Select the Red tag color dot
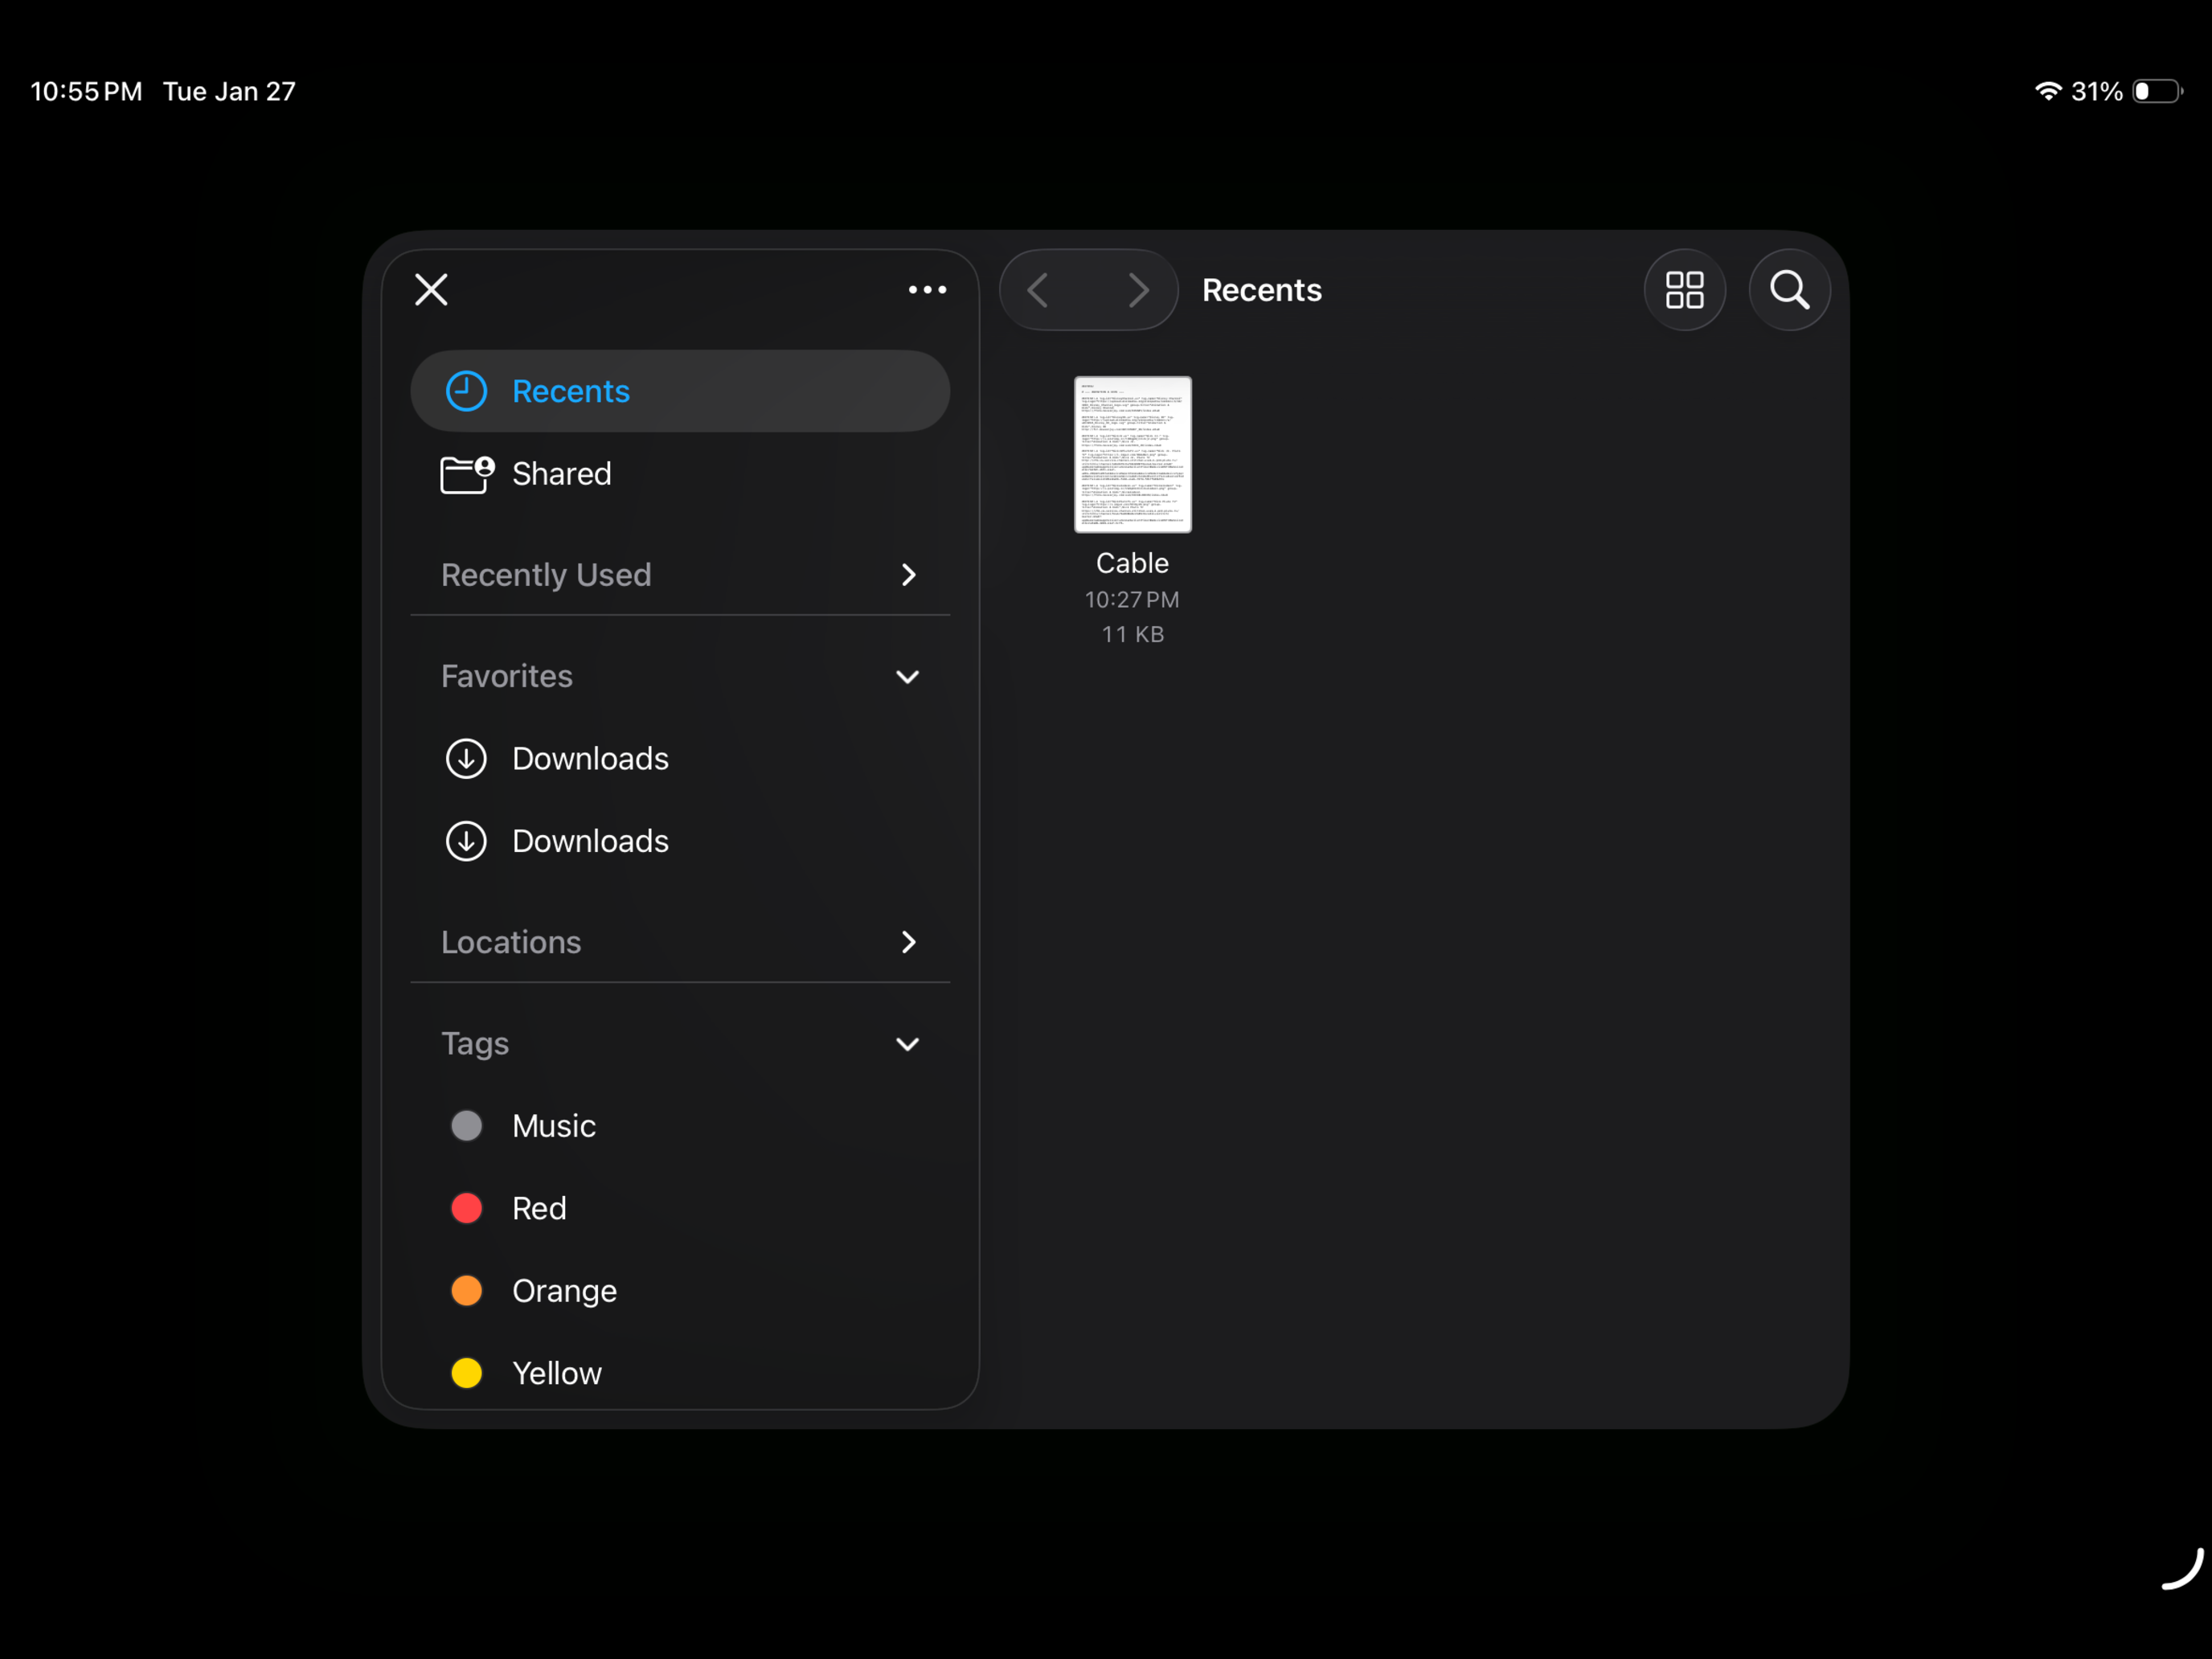Image resolution: width=2212 pixels, height=1659 pixels. click(x=466, y=1208)
